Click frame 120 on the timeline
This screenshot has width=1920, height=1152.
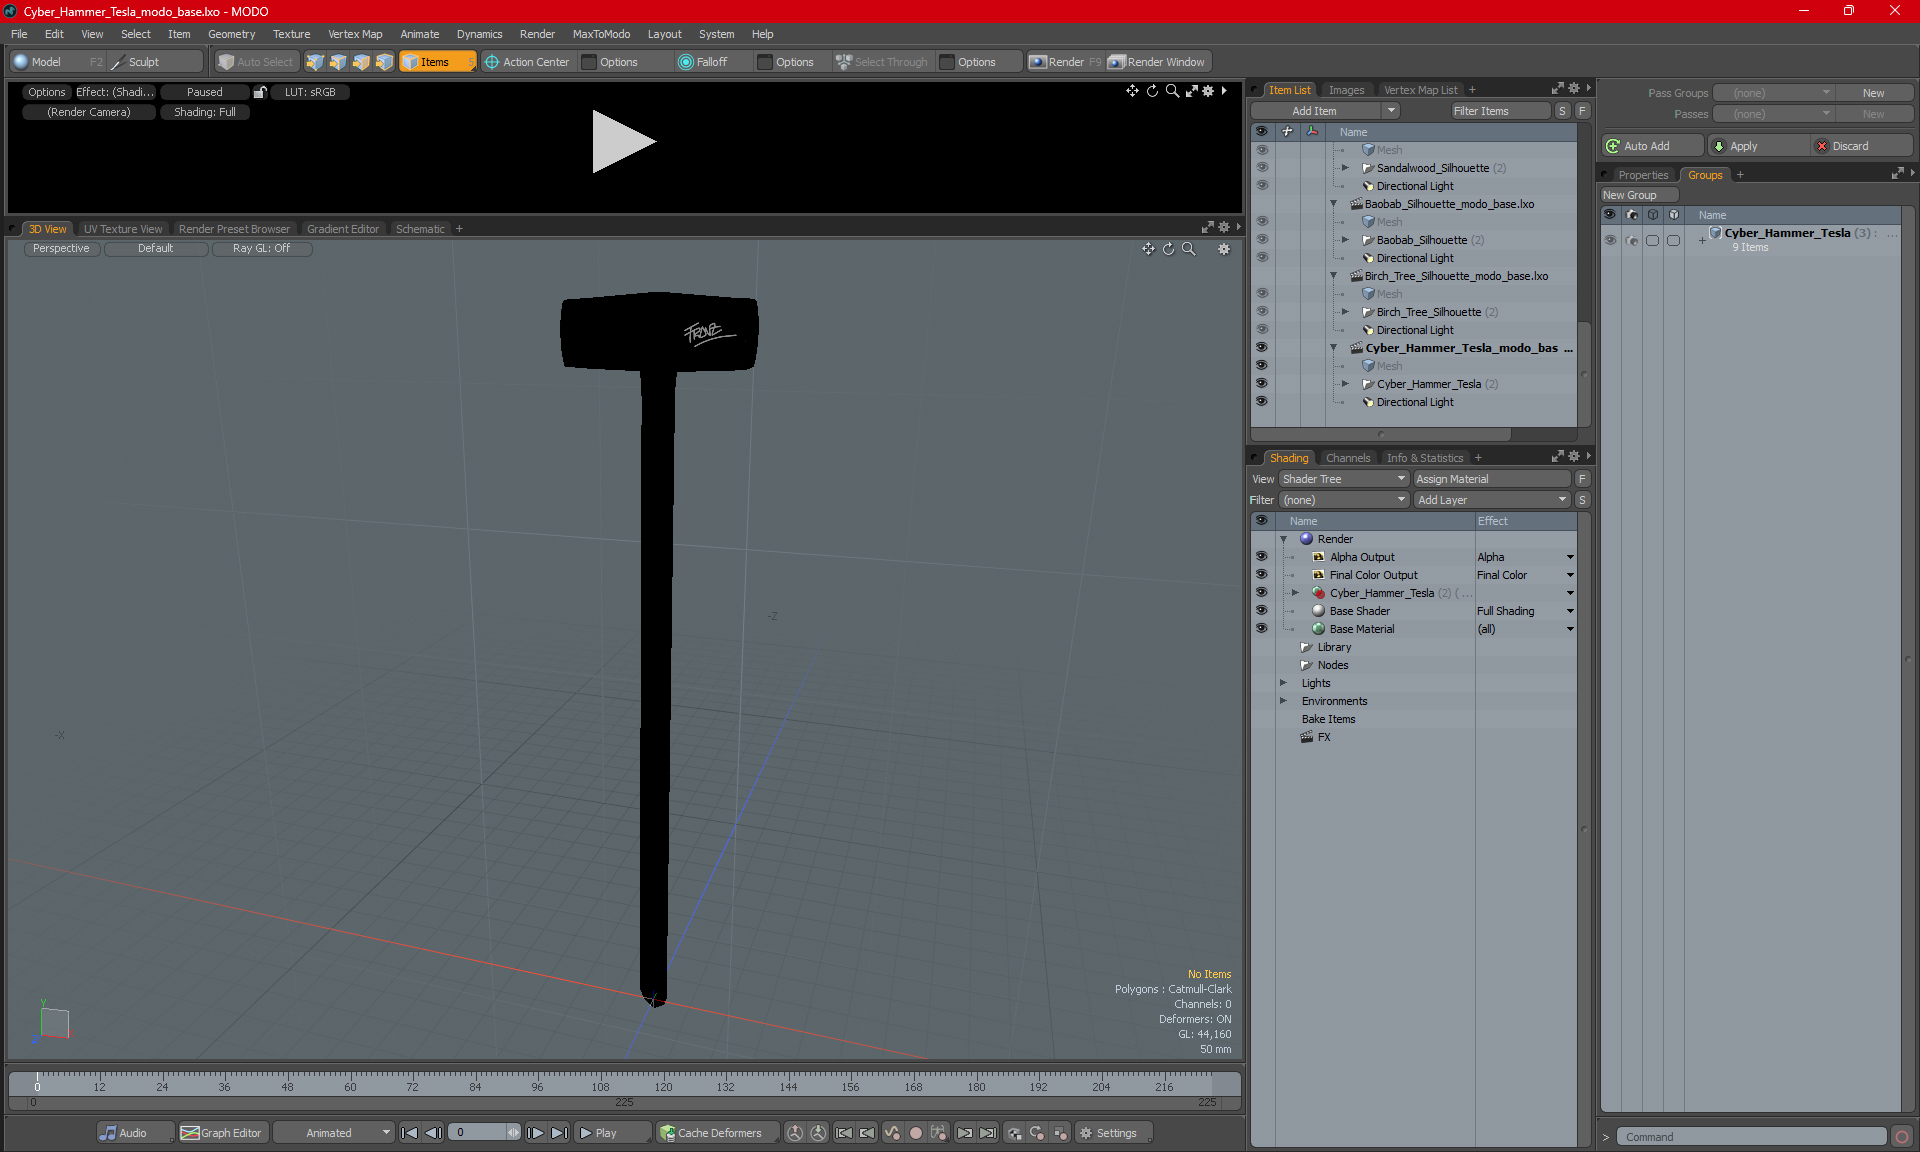coord(663,1080)
